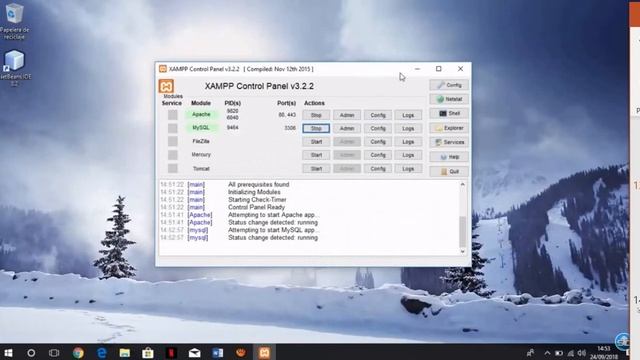Toggle Mercury service checkbox
Image resolution: width=640 pixels, height=360 pixels.
(173, 155)
